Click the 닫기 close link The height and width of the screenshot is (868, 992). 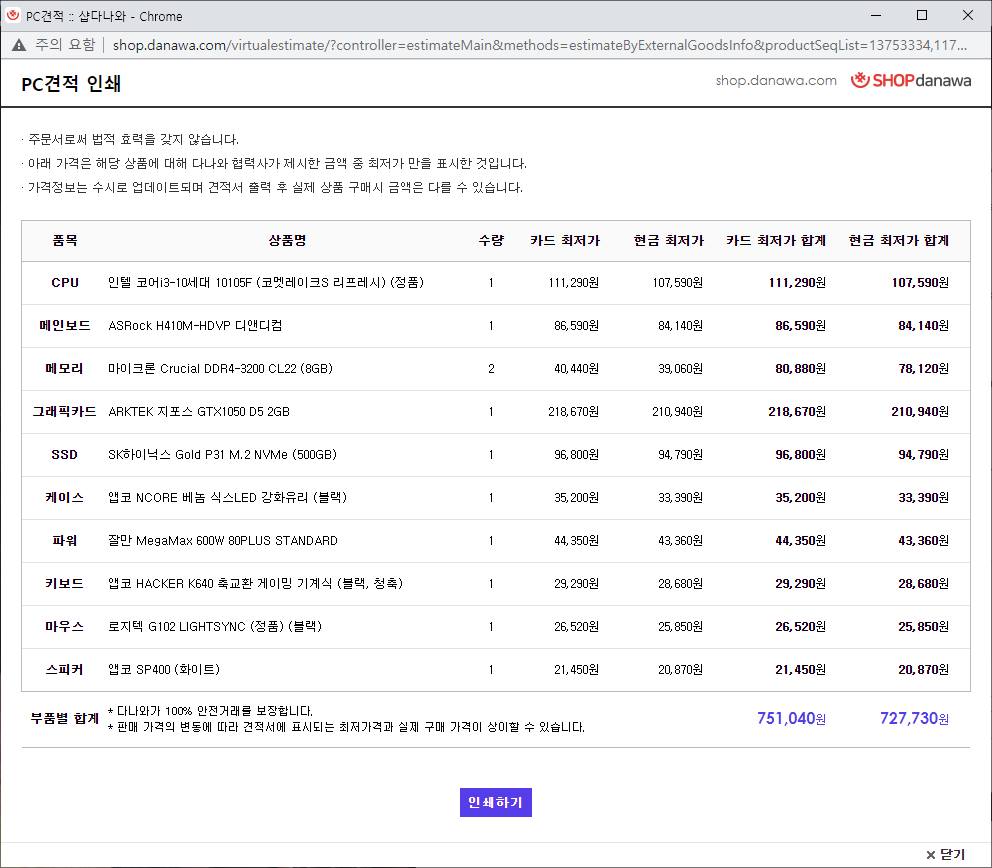pyautogui.click(x=946, y=854)
